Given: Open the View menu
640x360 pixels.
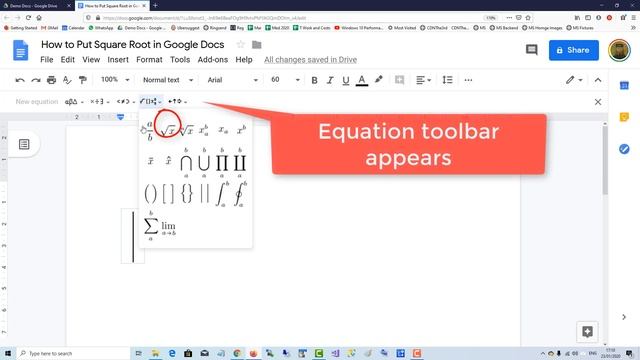Looking at the screenshot, I should 91,60.
